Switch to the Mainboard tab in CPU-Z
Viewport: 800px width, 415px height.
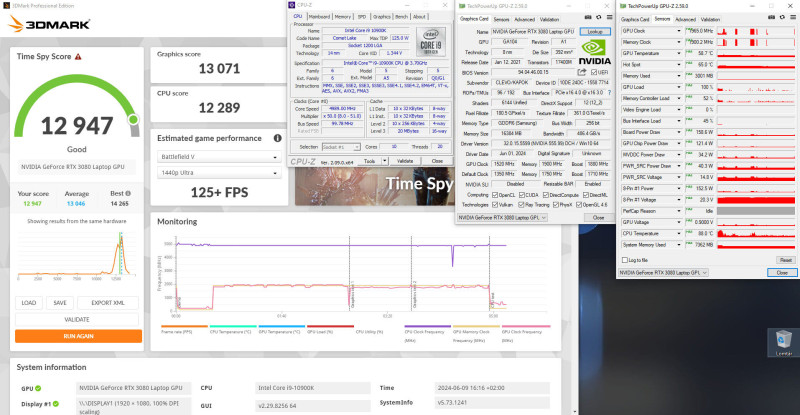[319, 16]
